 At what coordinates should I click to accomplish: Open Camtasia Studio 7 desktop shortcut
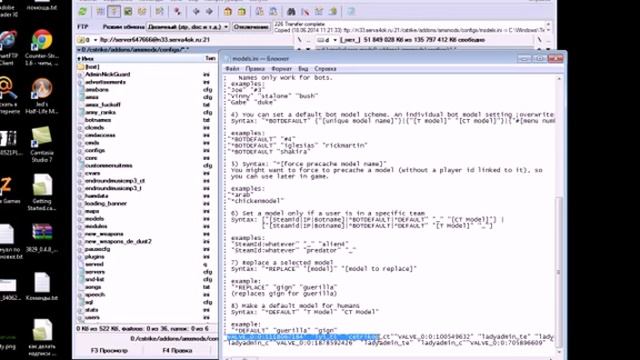click(x=42, y=144)
